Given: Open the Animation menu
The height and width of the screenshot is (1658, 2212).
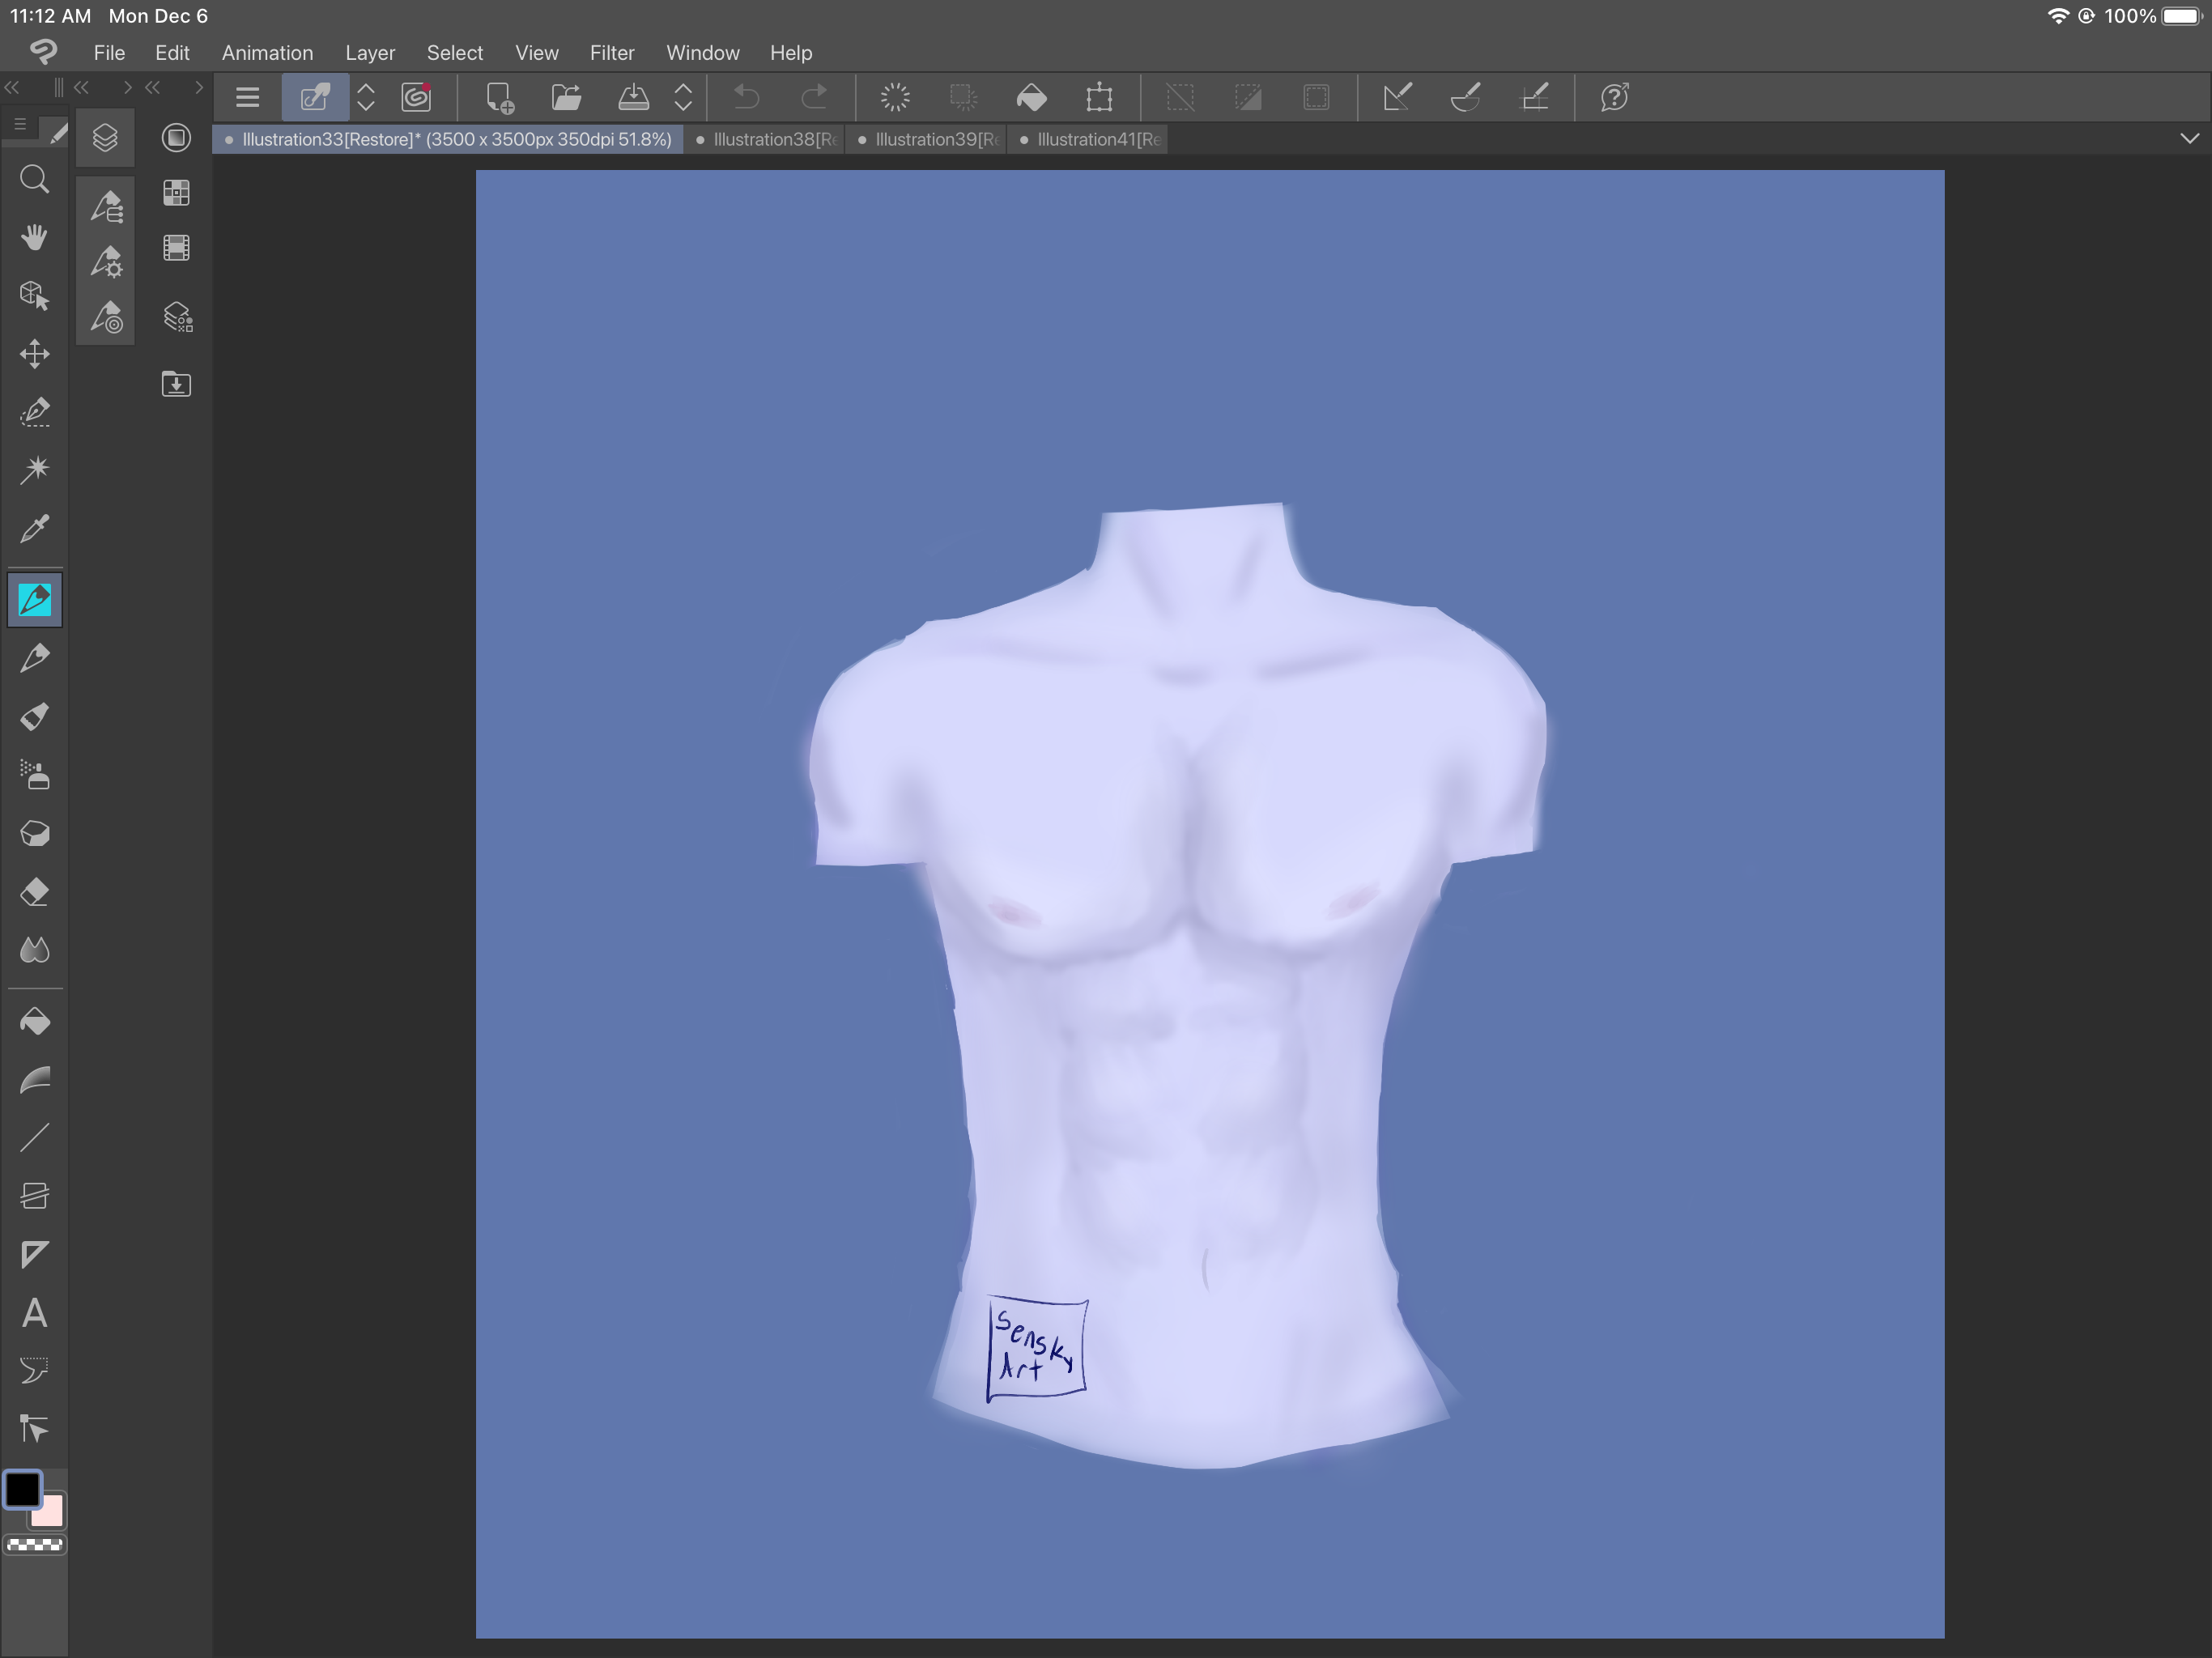Looking at the screenshot, I should tap(267, 53).
